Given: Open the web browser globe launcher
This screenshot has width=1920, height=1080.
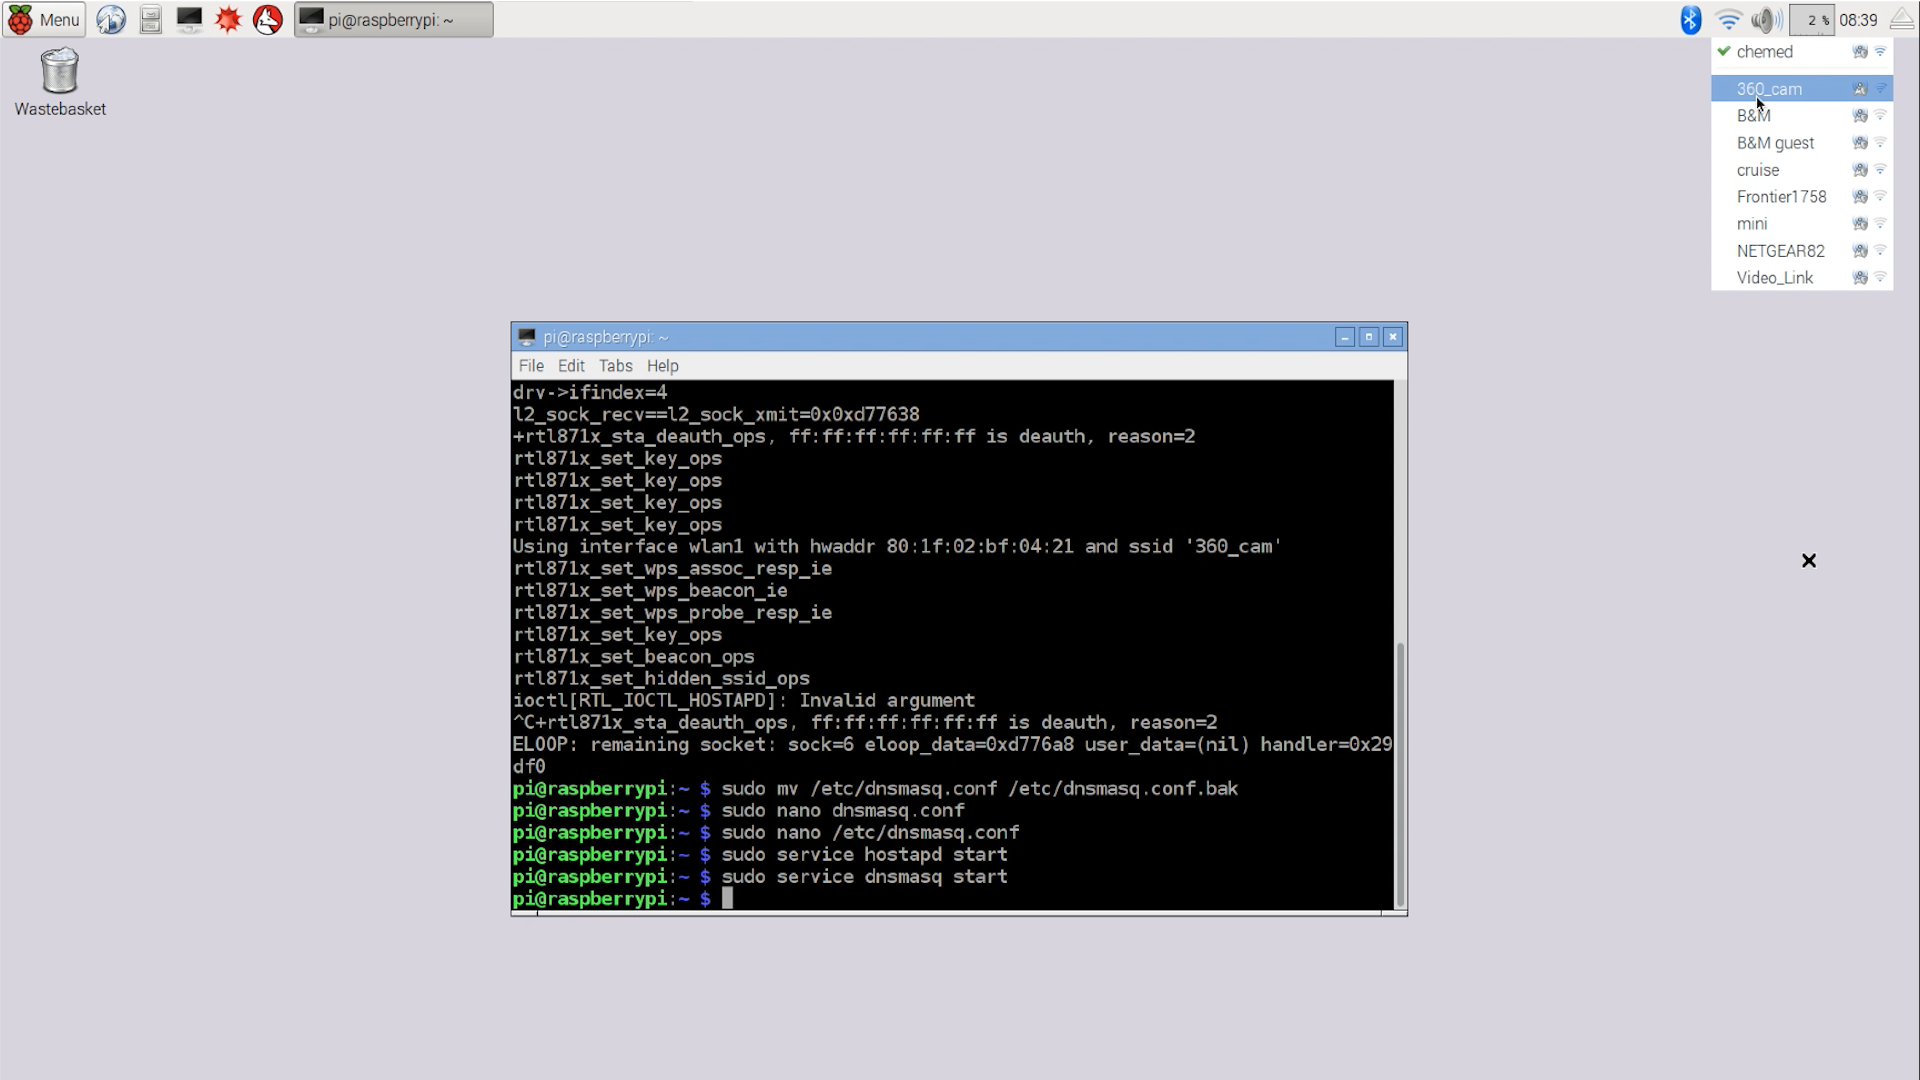Looking at the screenshot, I should 111,19.
